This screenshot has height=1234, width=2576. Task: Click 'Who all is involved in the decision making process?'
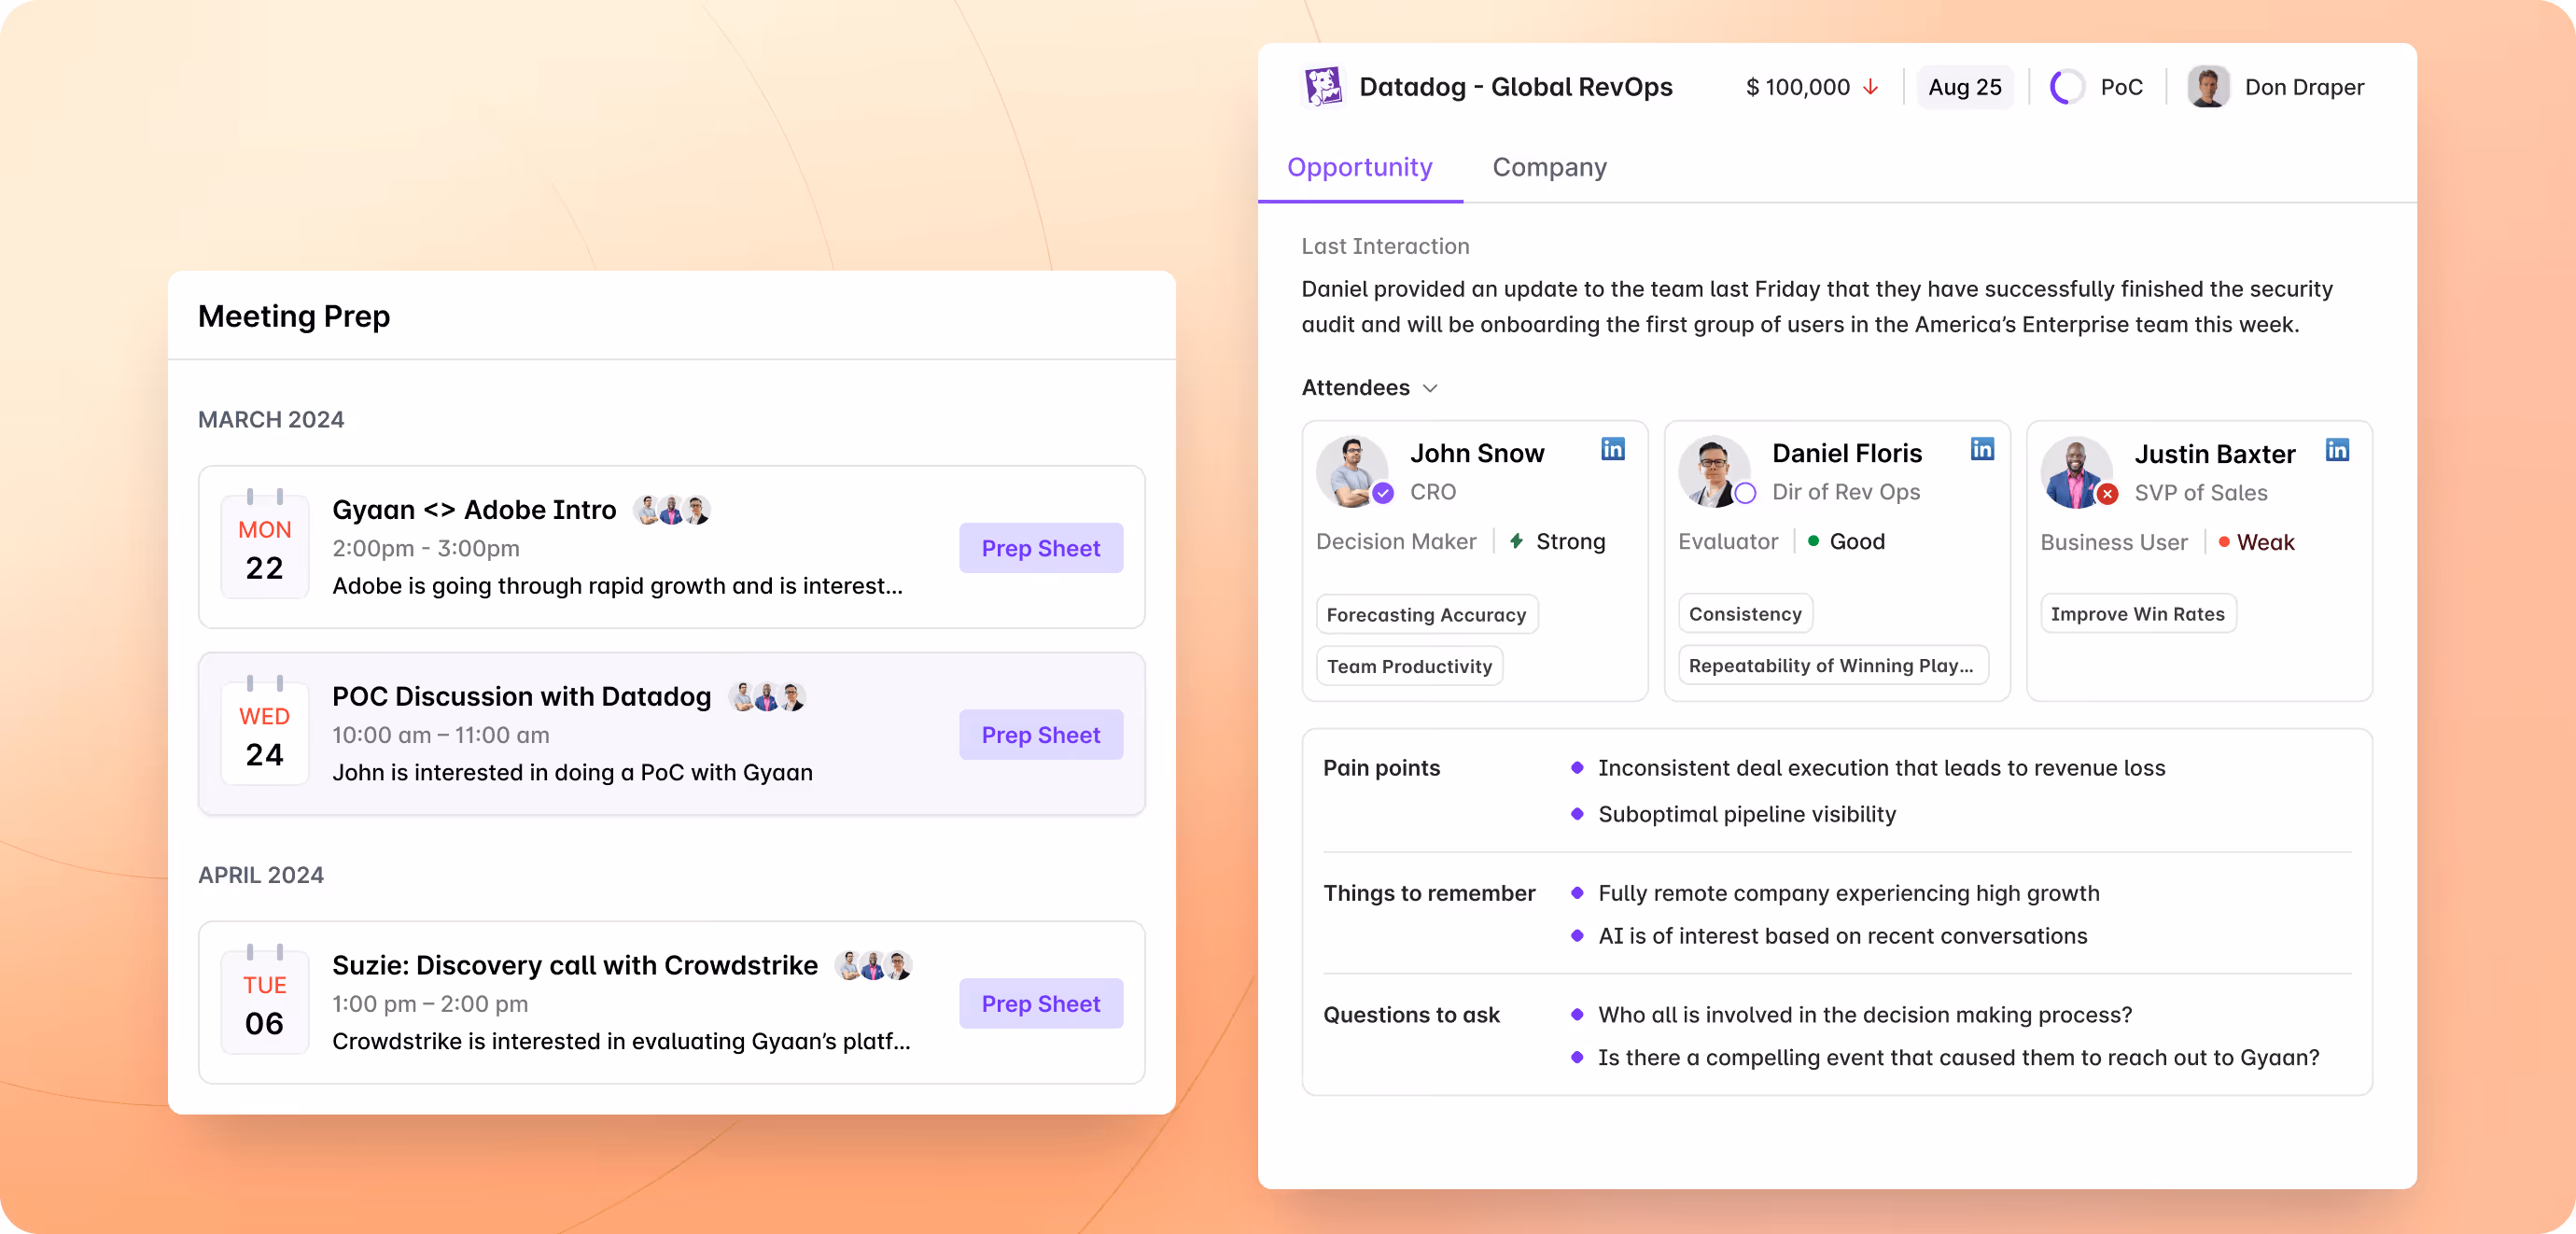coord(1865,1015)
